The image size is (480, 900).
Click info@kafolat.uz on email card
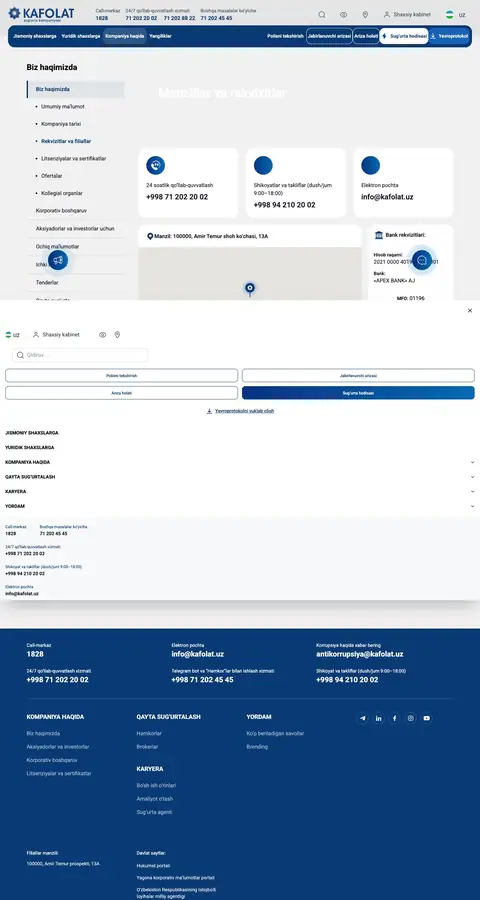387,197
